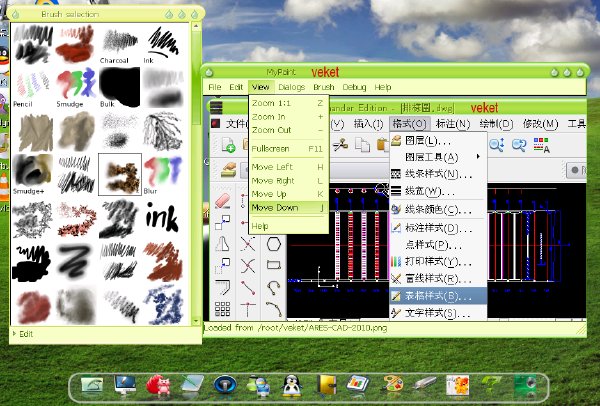The image size is (600, 406).
Task: Select Move Right in View menu
Action: pyautogui.click(x=288, y=181)
